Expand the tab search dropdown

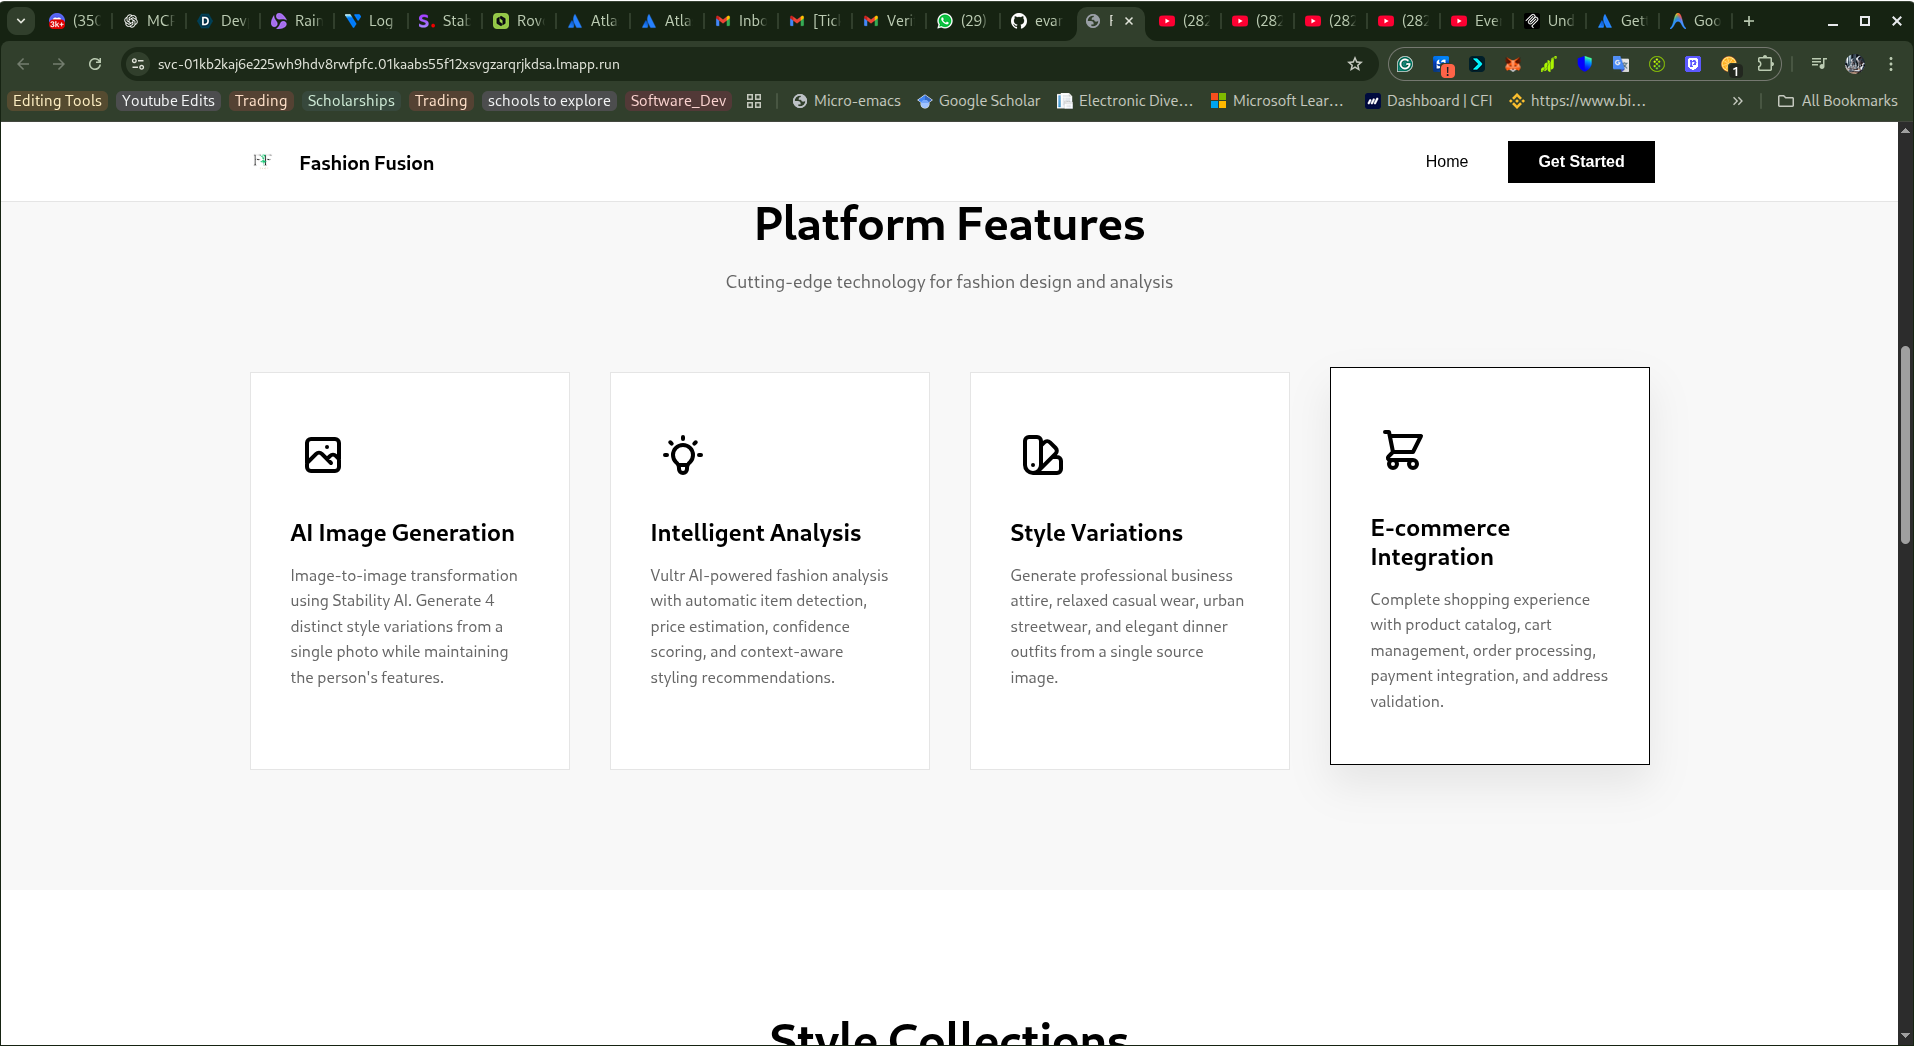[21, 21]
